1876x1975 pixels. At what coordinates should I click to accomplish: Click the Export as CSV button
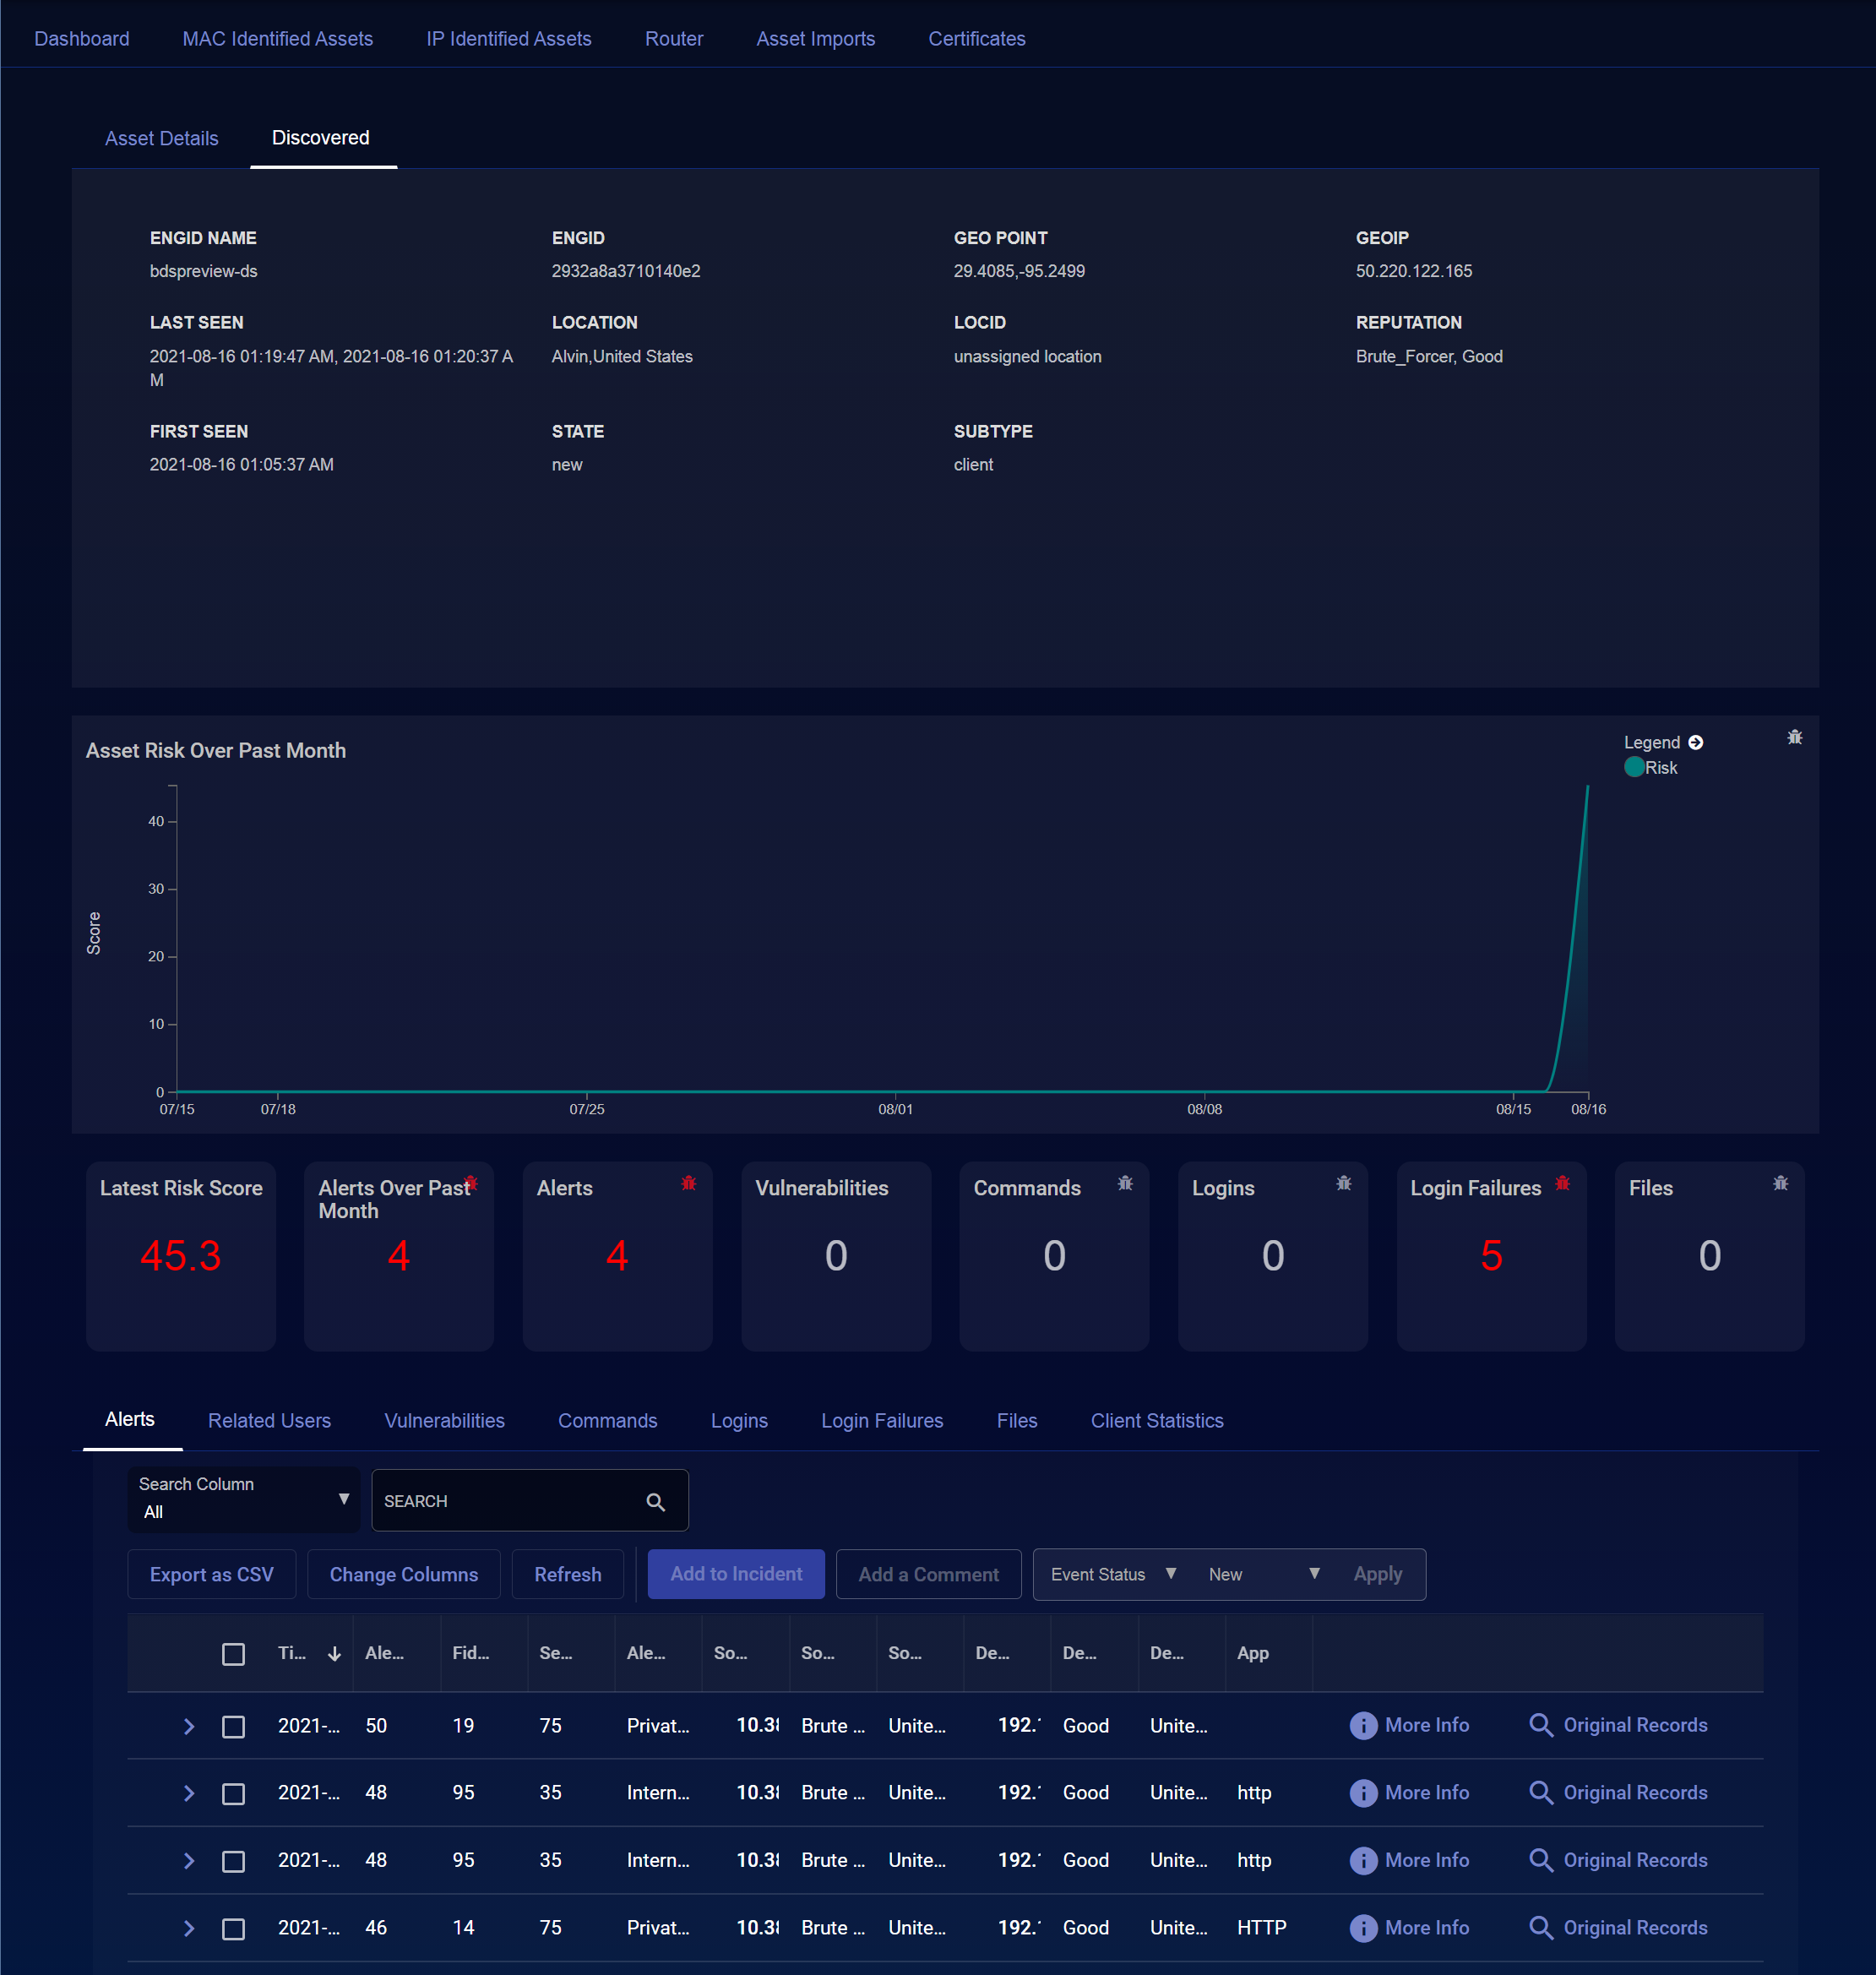tap(211, 1574)
